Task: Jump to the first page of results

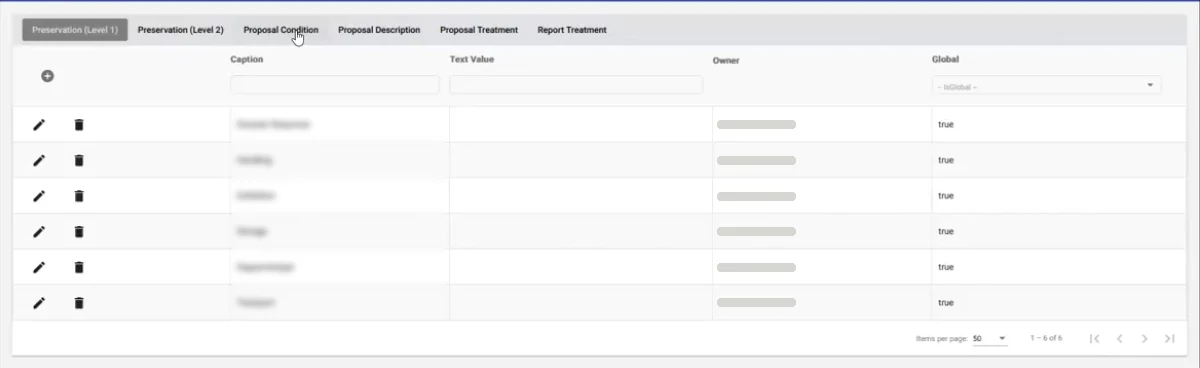Action: (1095, 339)
